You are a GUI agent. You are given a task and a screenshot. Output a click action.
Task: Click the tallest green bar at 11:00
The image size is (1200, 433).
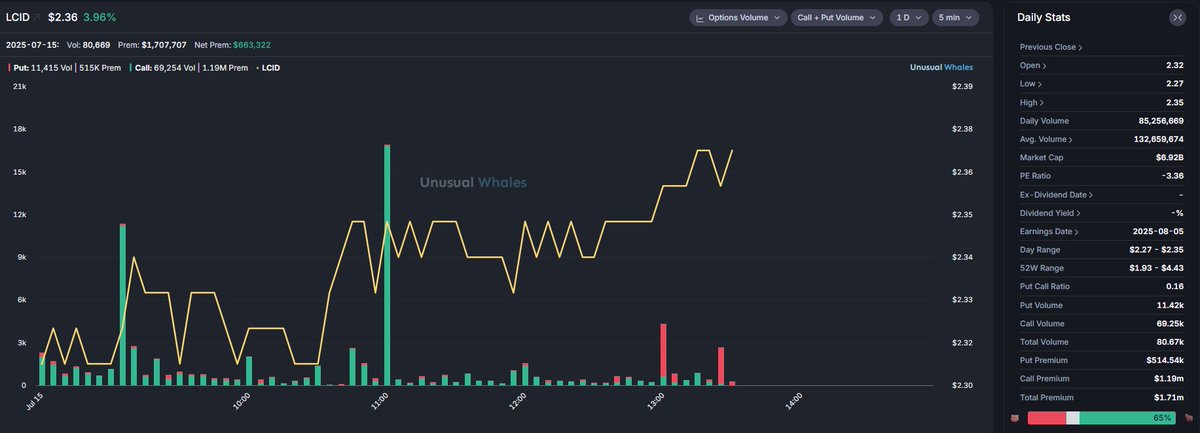(x=386, y=266)
